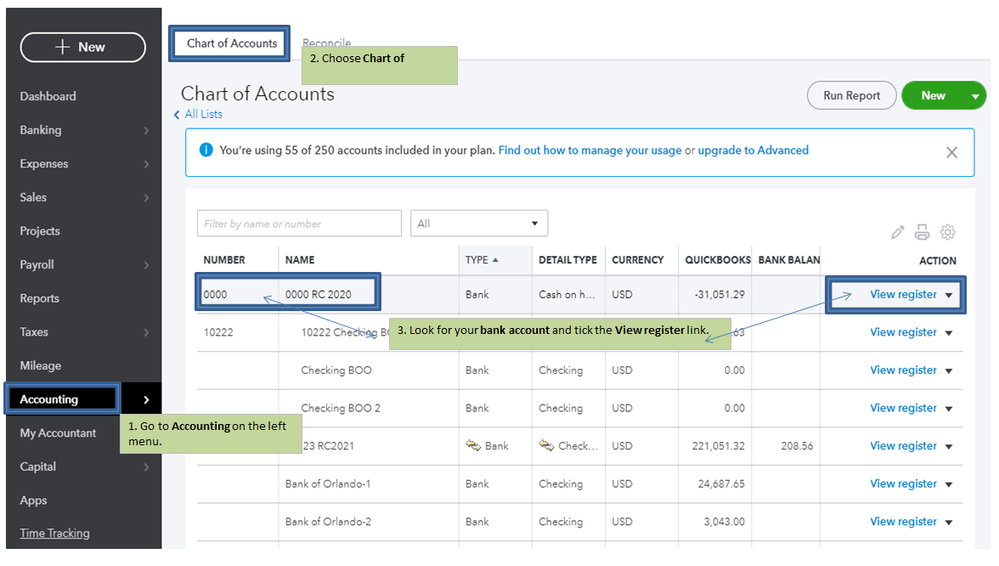This screenshot has height=566, width=999.
Task: Select the Chart of Accounts tab
Action: pos(231,43)
